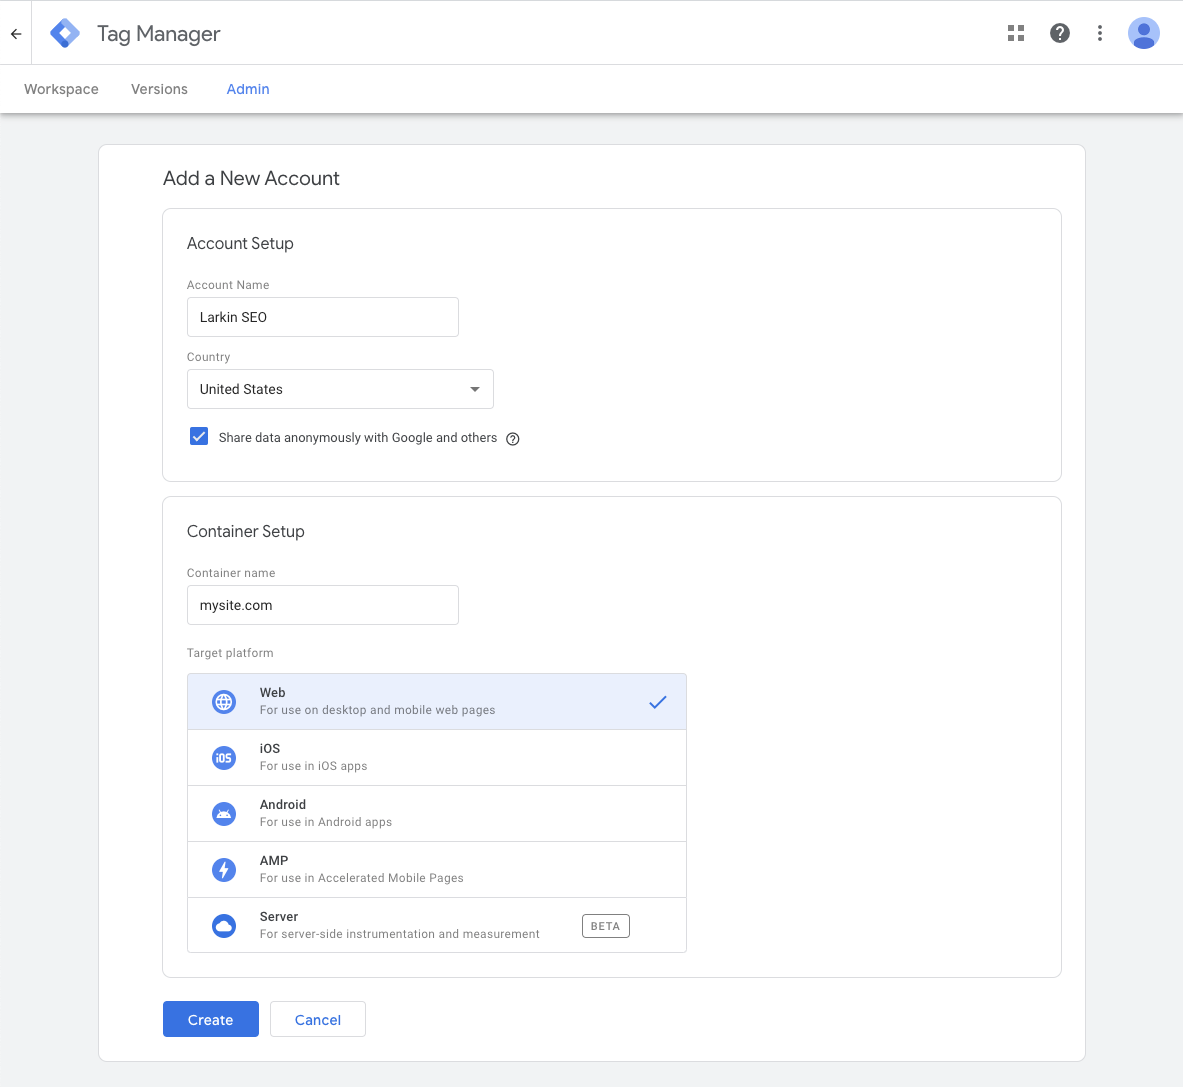Click the Create button
The image size is (1183, 1087).
tap(210, 1019)
